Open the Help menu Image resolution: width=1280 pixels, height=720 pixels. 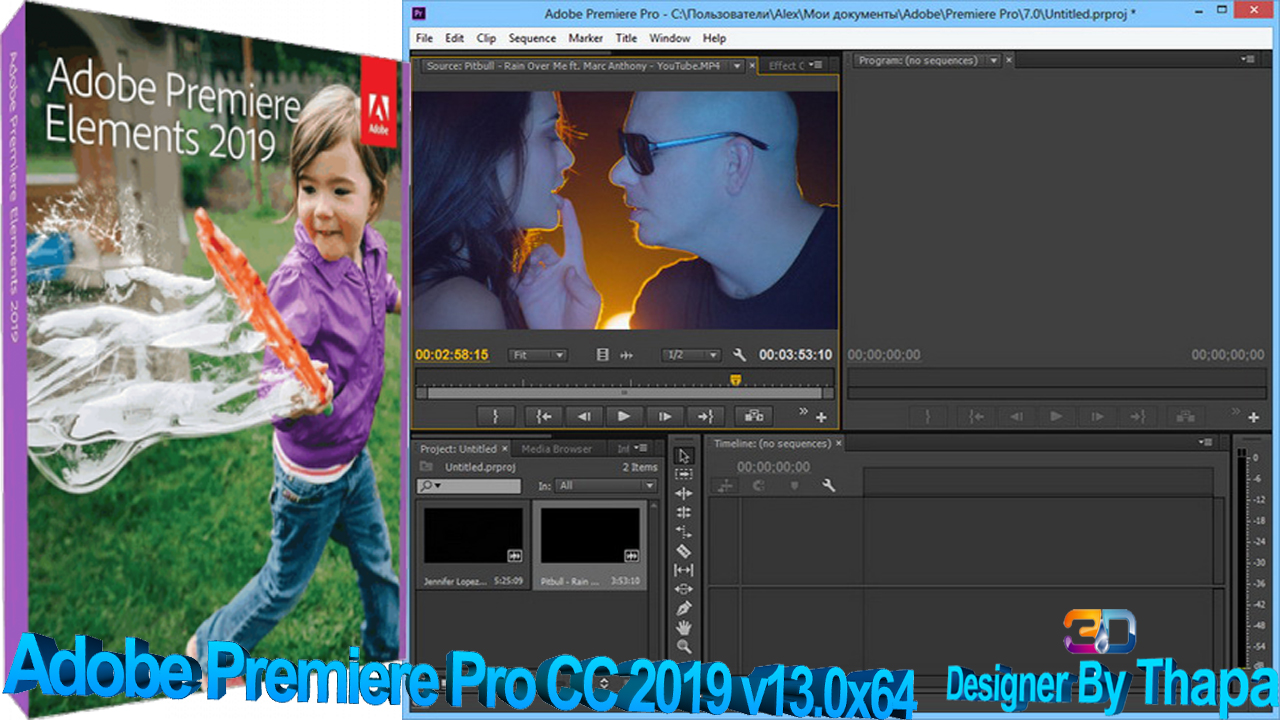coord(714,38)
